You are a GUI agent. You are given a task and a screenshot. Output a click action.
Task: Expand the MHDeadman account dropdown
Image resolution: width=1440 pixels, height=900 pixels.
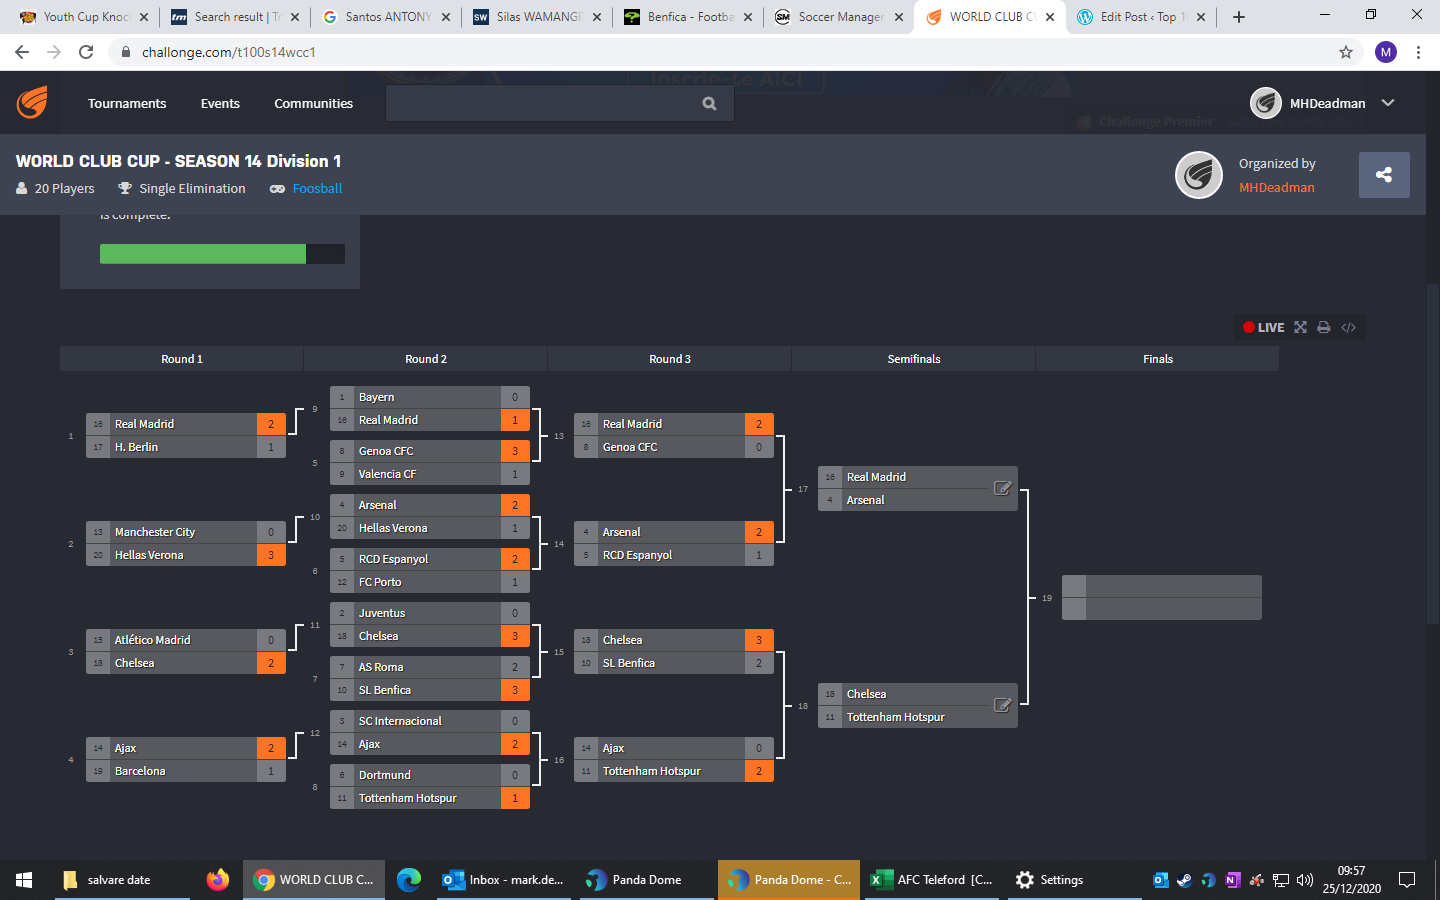click(x=1388, y=103)
